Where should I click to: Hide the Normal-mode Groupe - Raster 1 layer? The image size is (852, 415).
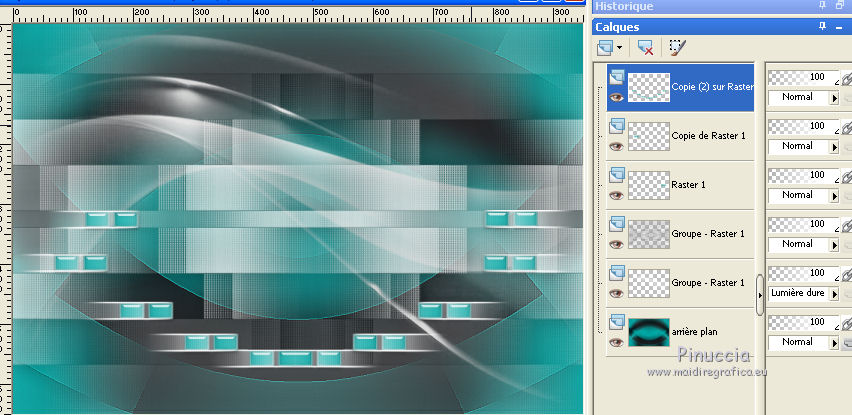pyautogui.click(x=616, y=244)
